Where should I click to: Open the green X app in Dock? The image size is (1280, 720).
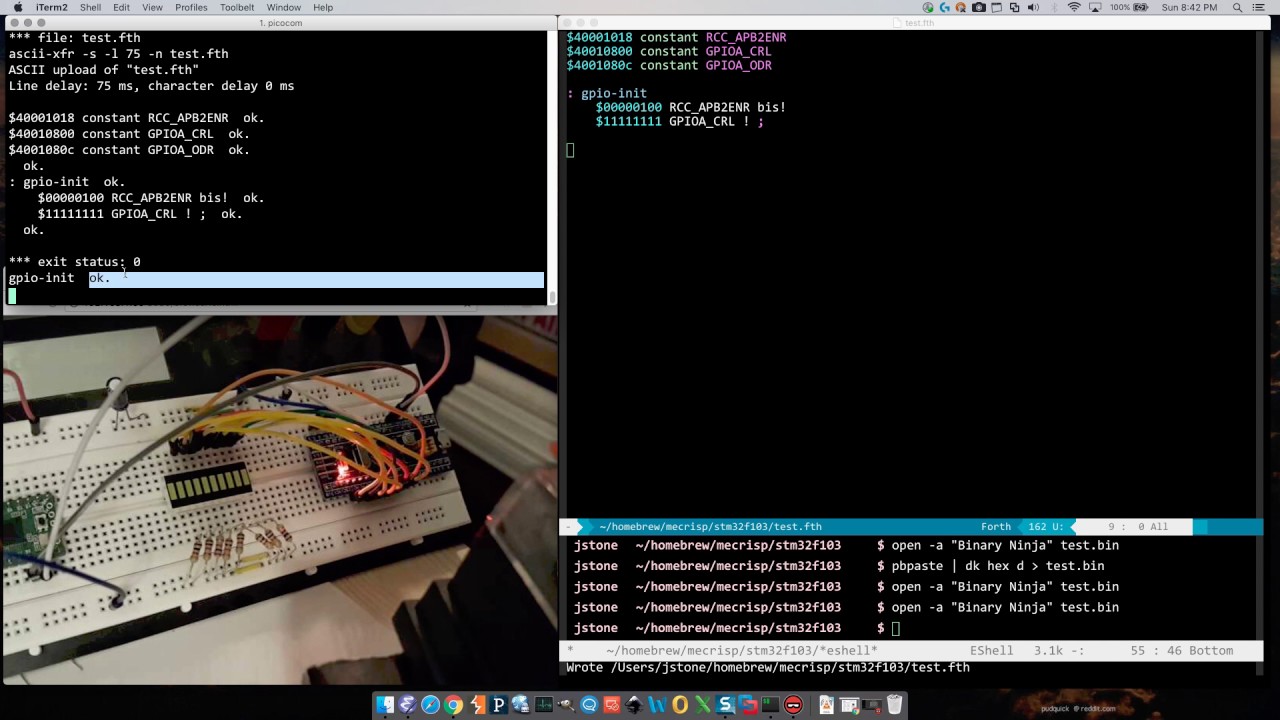point(703,705)
